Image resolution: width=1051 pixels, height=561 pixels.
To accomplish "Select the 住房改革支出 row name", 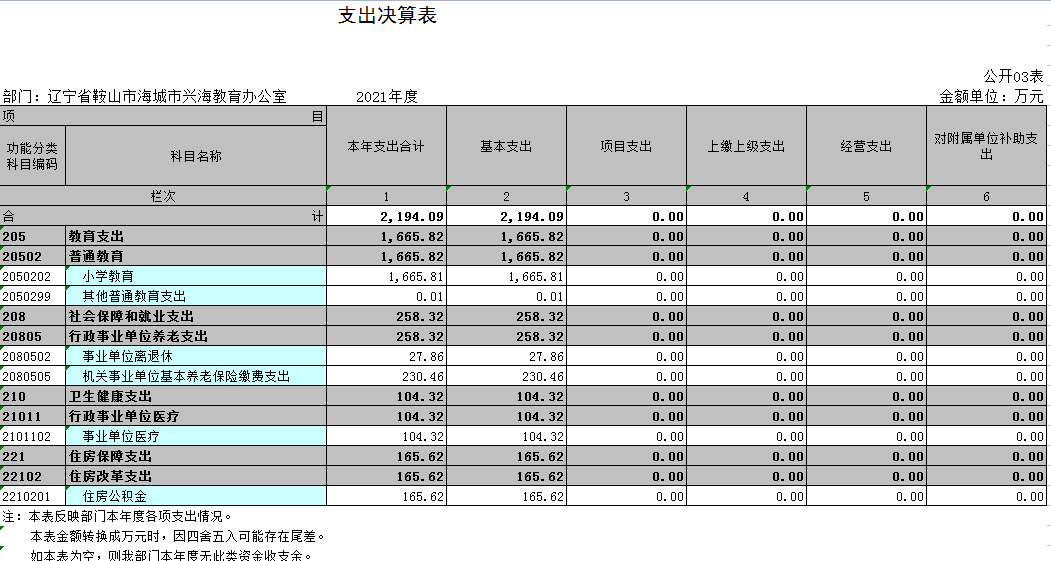I will coord(196,477).
